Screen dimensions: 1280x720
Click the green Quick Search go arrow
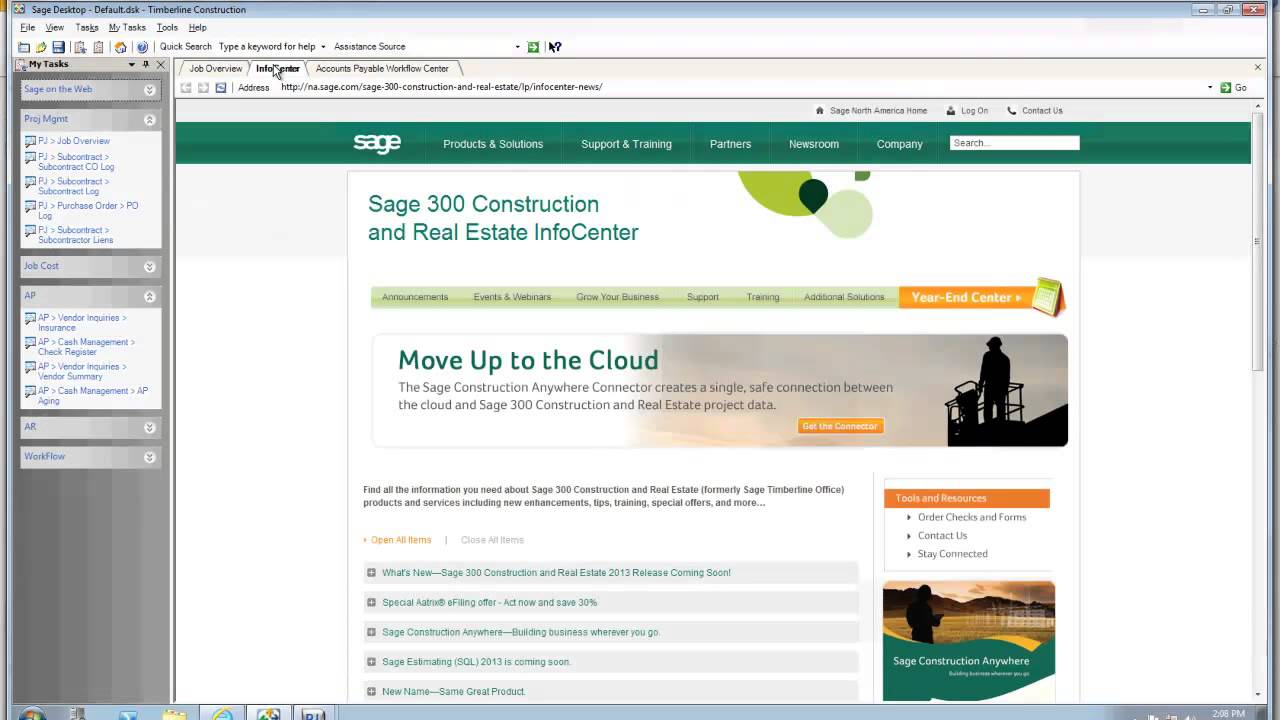pos(533,47)
